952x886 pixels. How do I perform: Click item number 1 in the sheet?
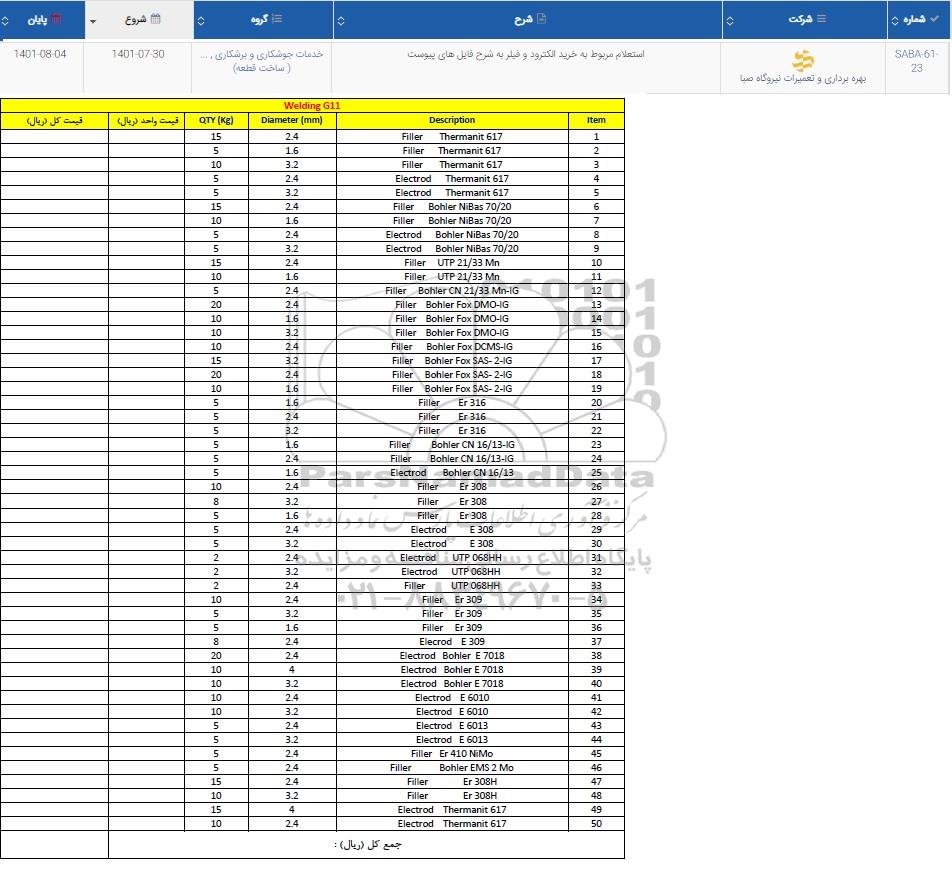click(596, 137)
